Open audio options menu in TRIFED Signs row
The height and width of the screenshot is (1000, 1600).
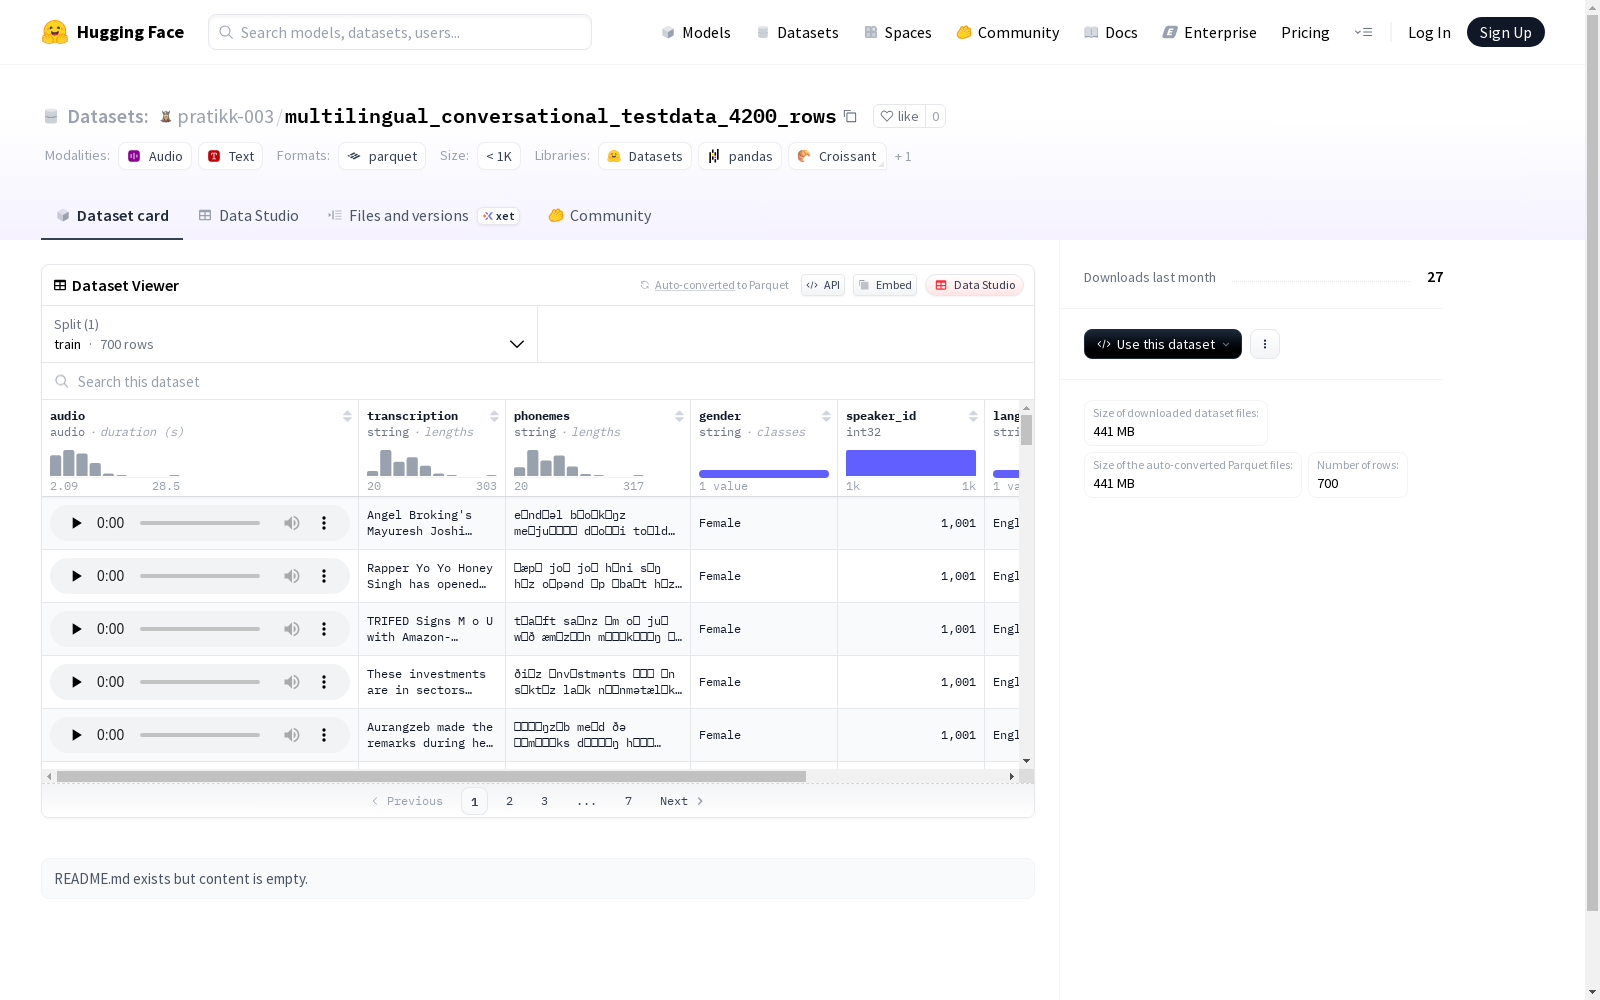[x=324, y=629]
